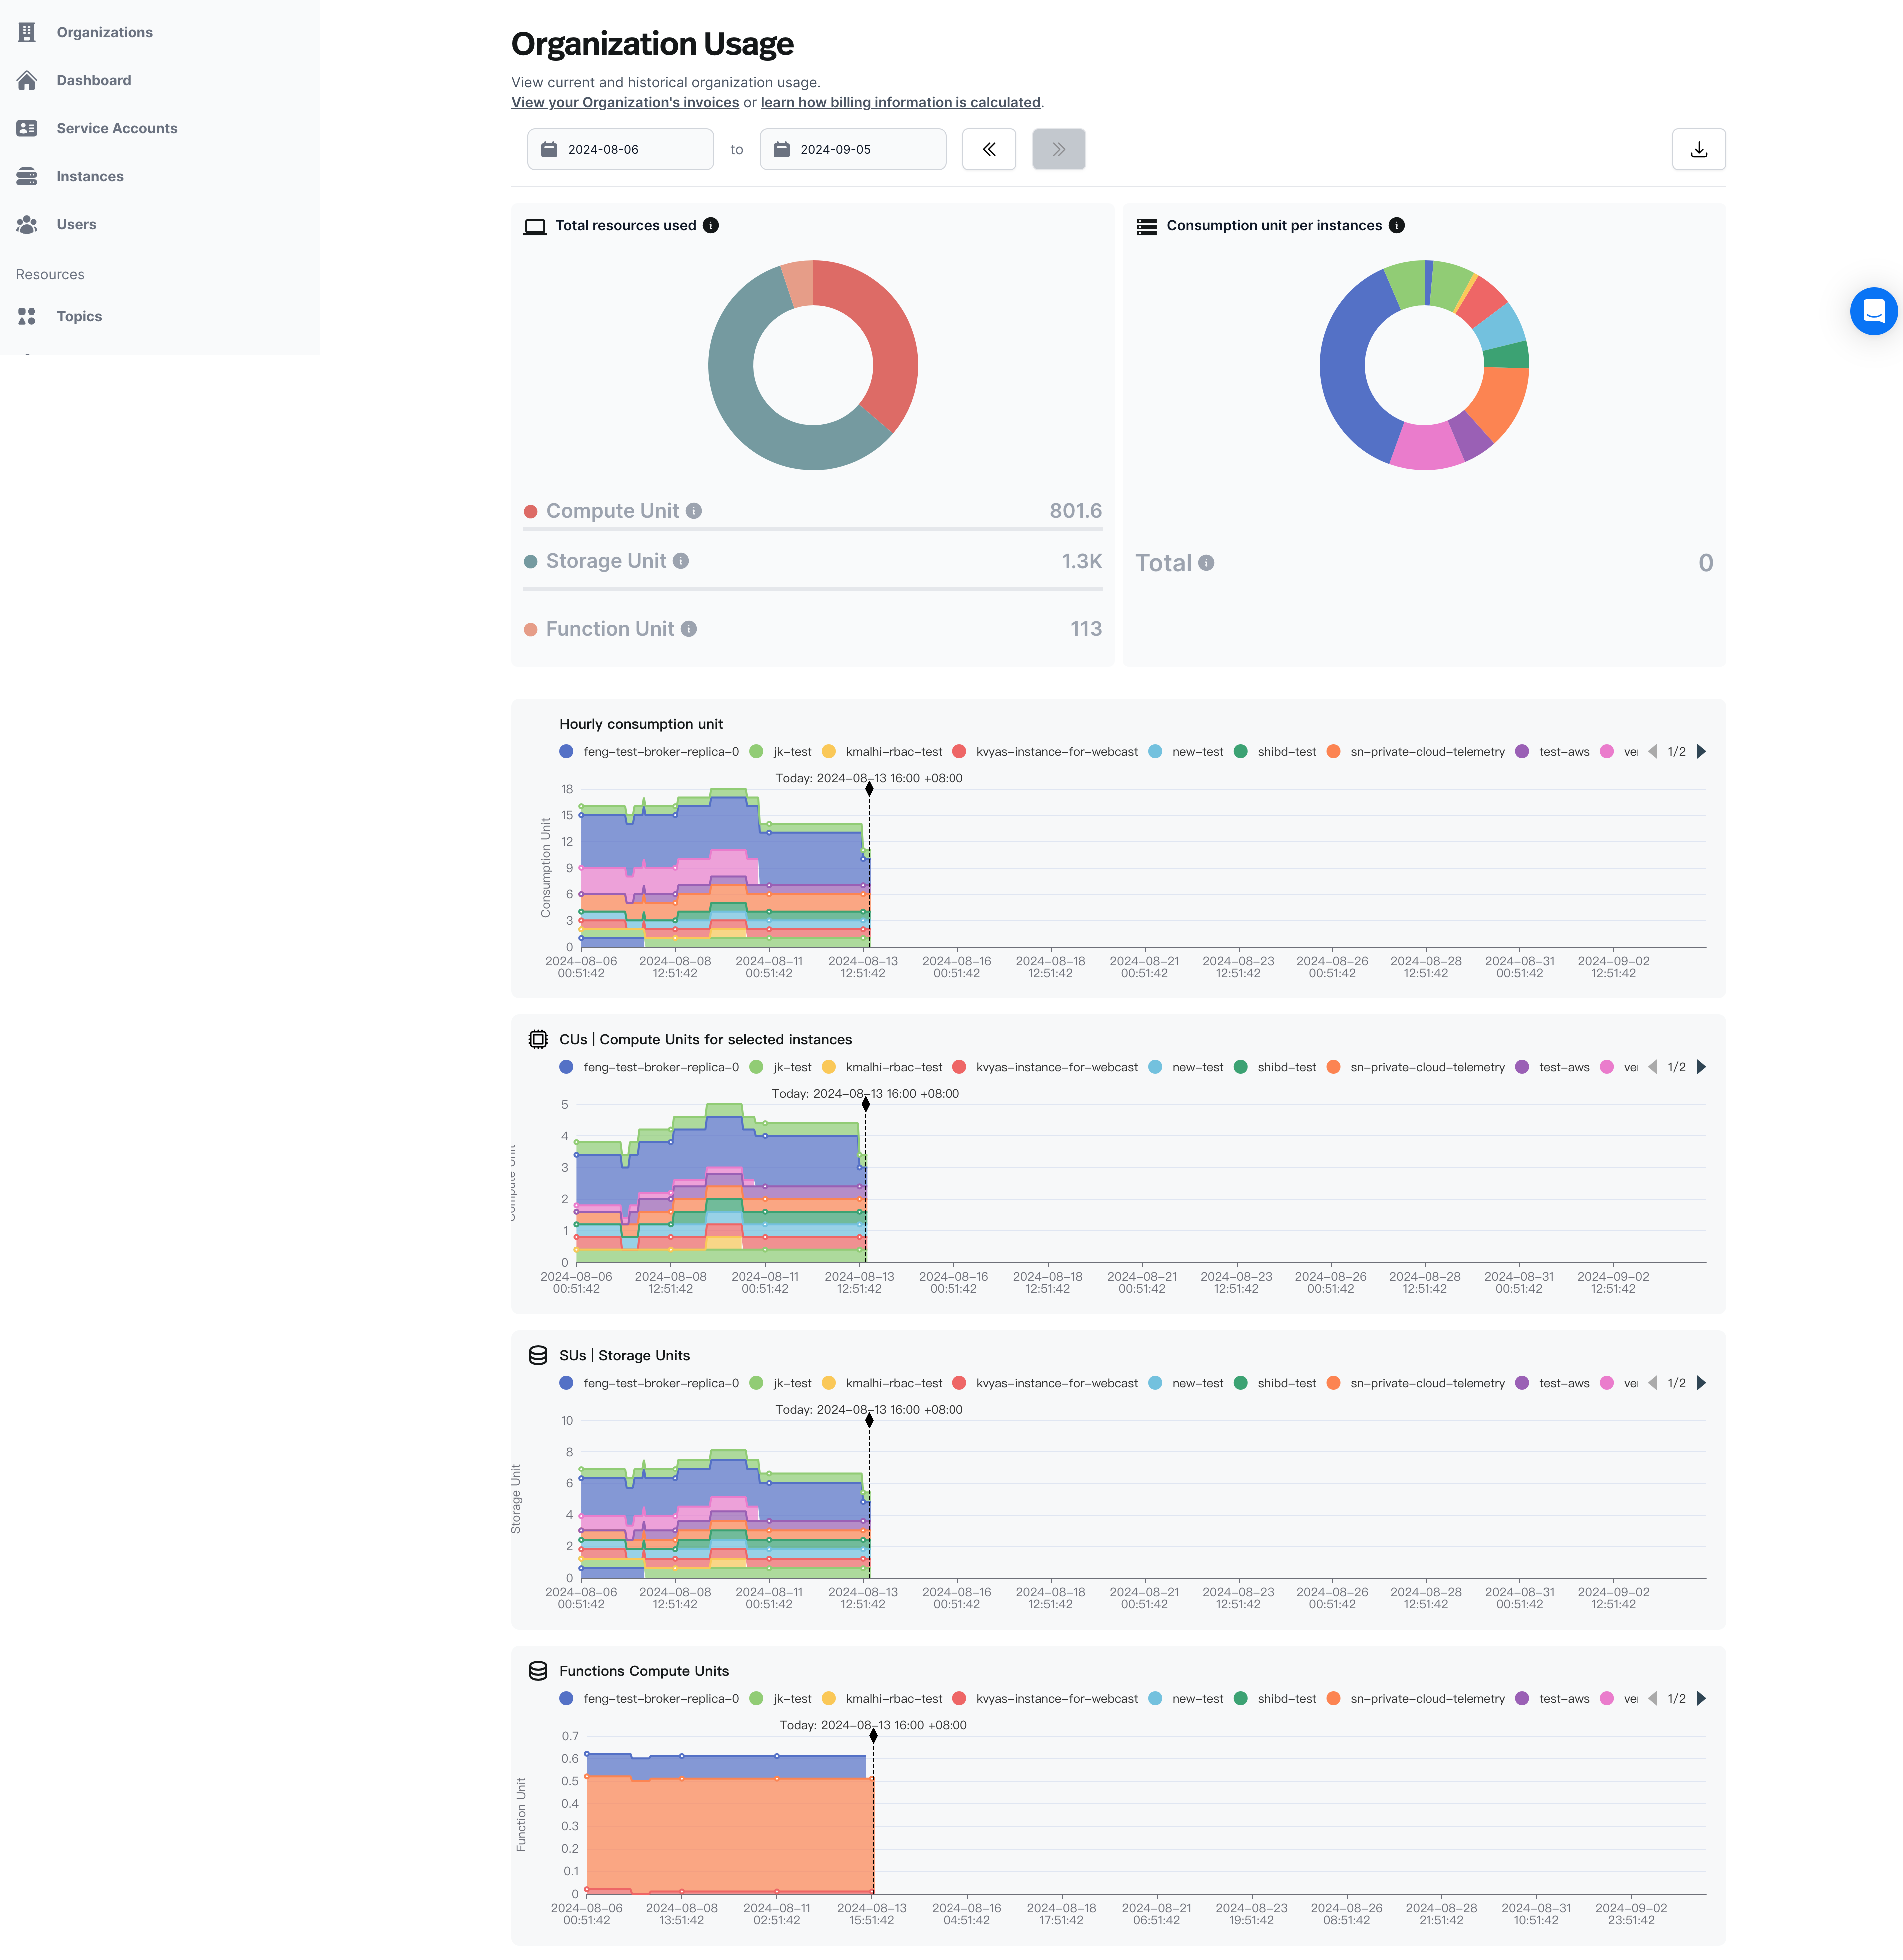Click the end date field 2024-09-05

[852, 150]
